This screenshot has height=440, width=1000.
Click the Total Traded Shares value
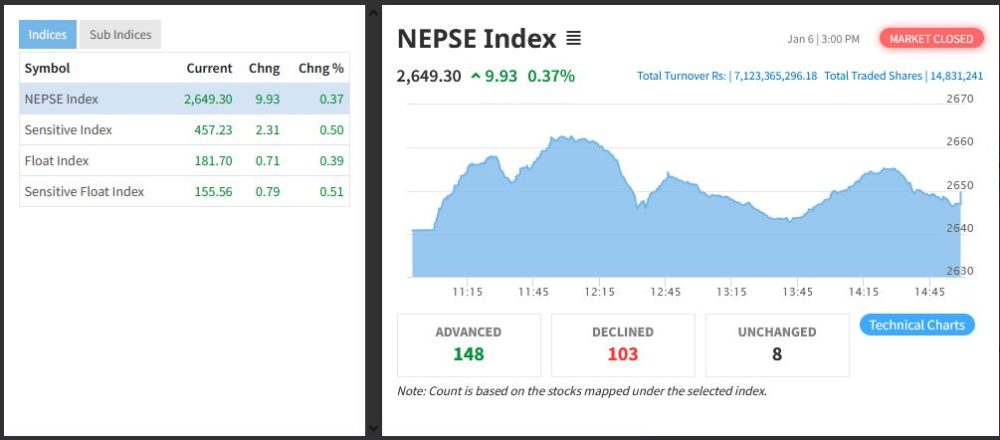point(956,76)
